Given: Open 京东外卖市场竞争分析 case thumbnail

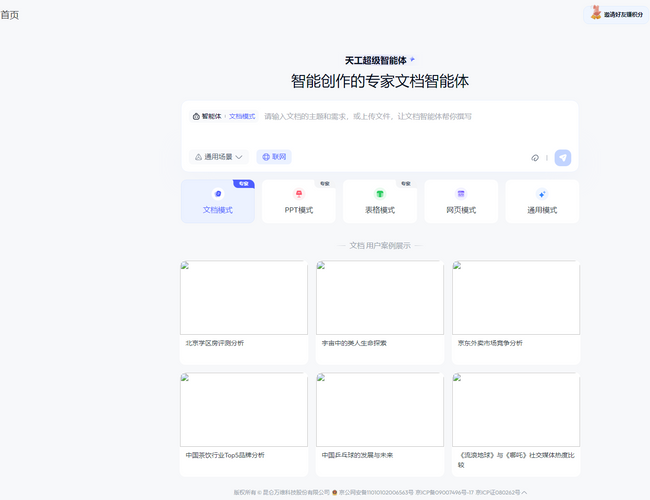Looking at the screenshot, I should 516,297.
